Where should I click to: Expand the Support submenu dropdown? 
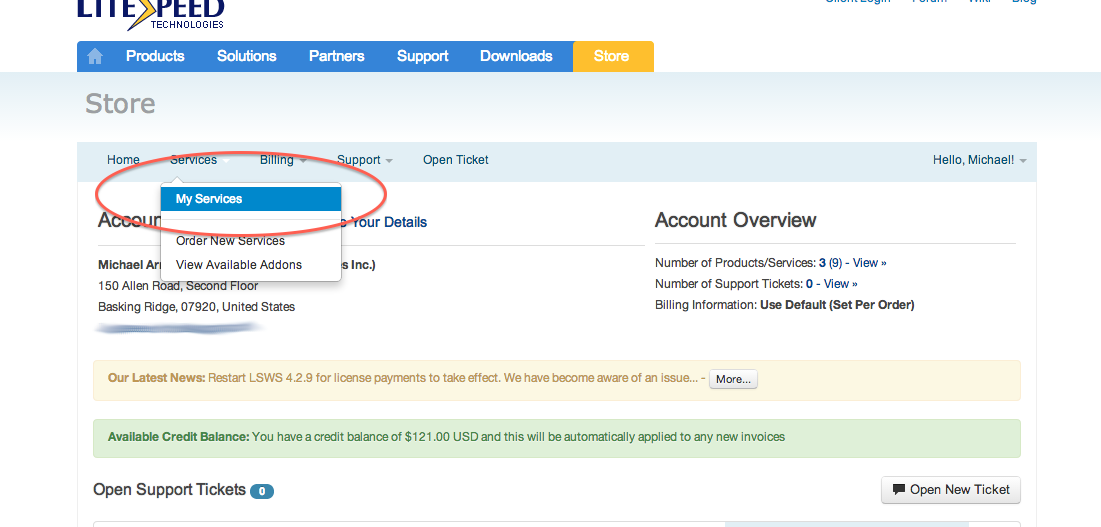[x=364, y=160]
